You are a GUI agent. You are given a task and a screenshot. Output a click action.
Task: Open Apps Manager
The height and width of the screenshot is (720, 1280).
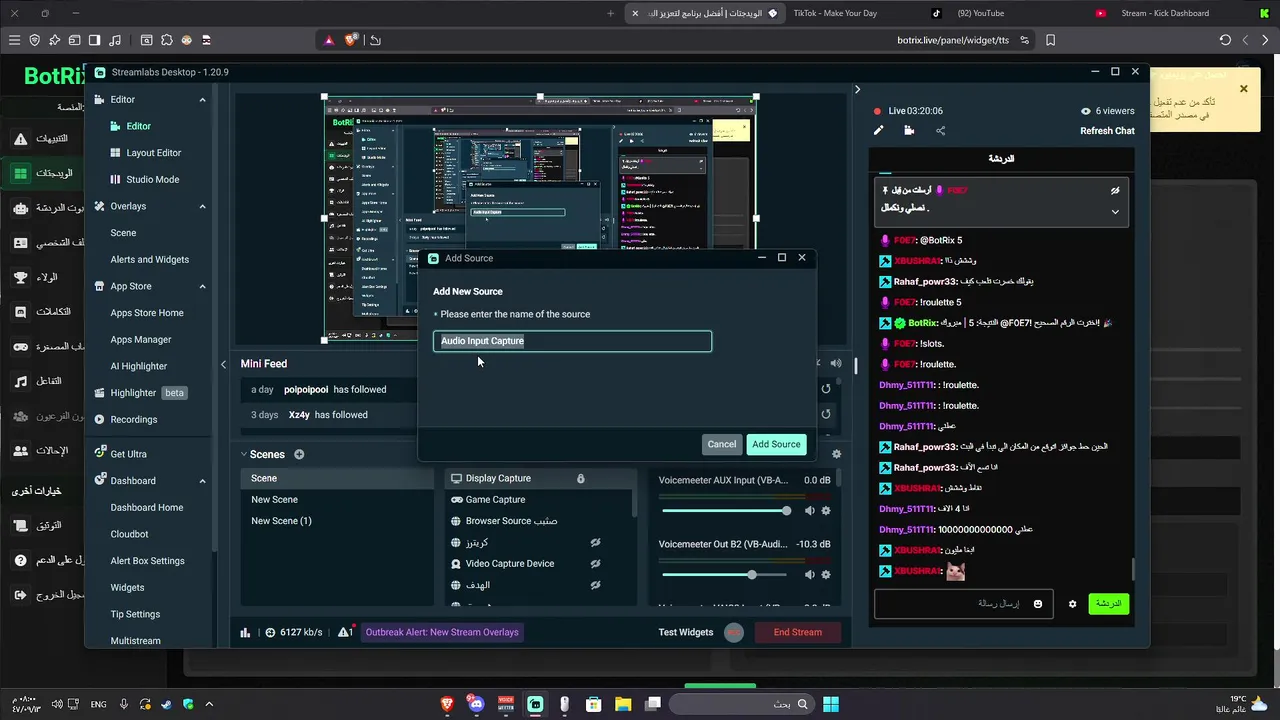click(141, 340)
